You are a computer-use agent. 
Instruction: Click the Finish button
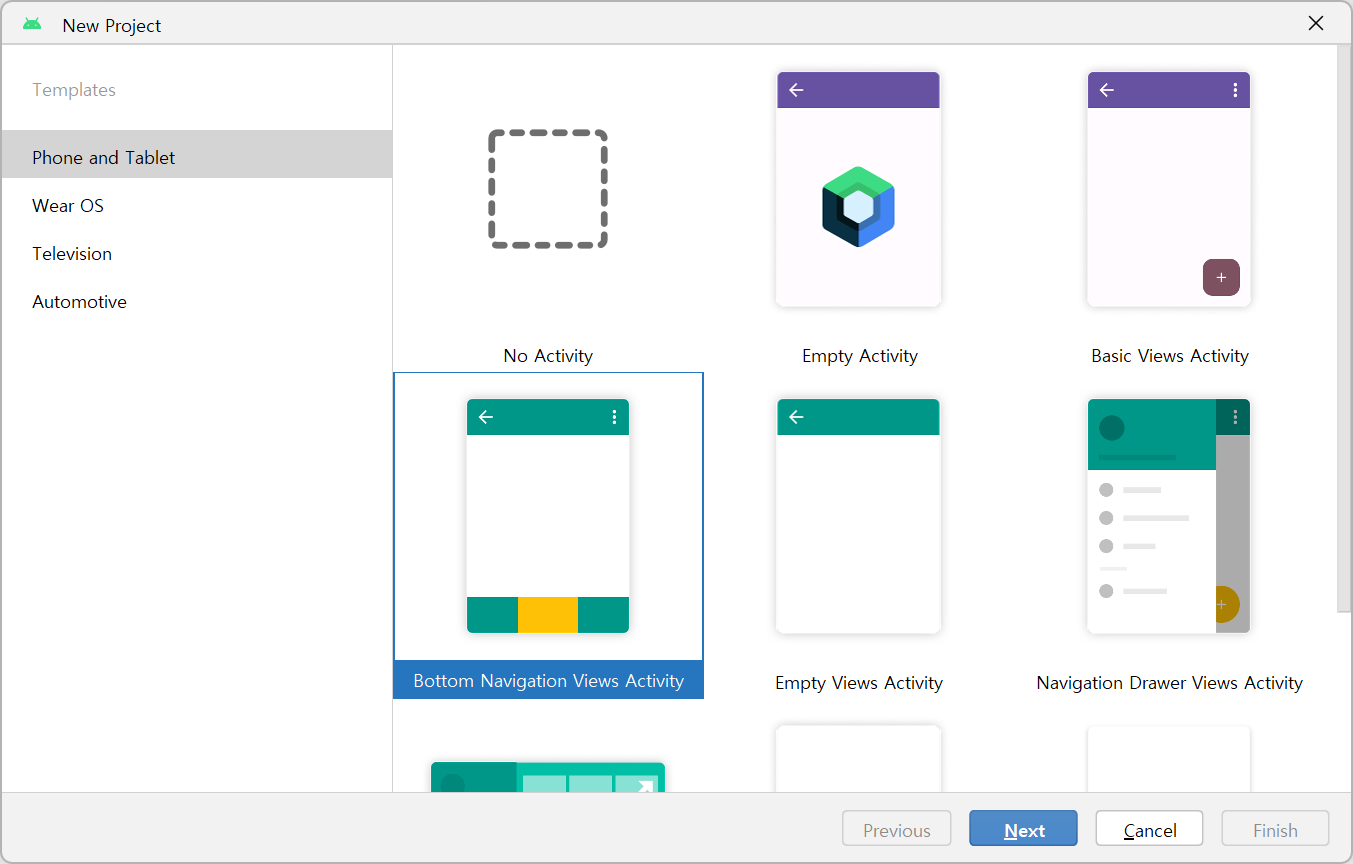tap(1275, 829)
